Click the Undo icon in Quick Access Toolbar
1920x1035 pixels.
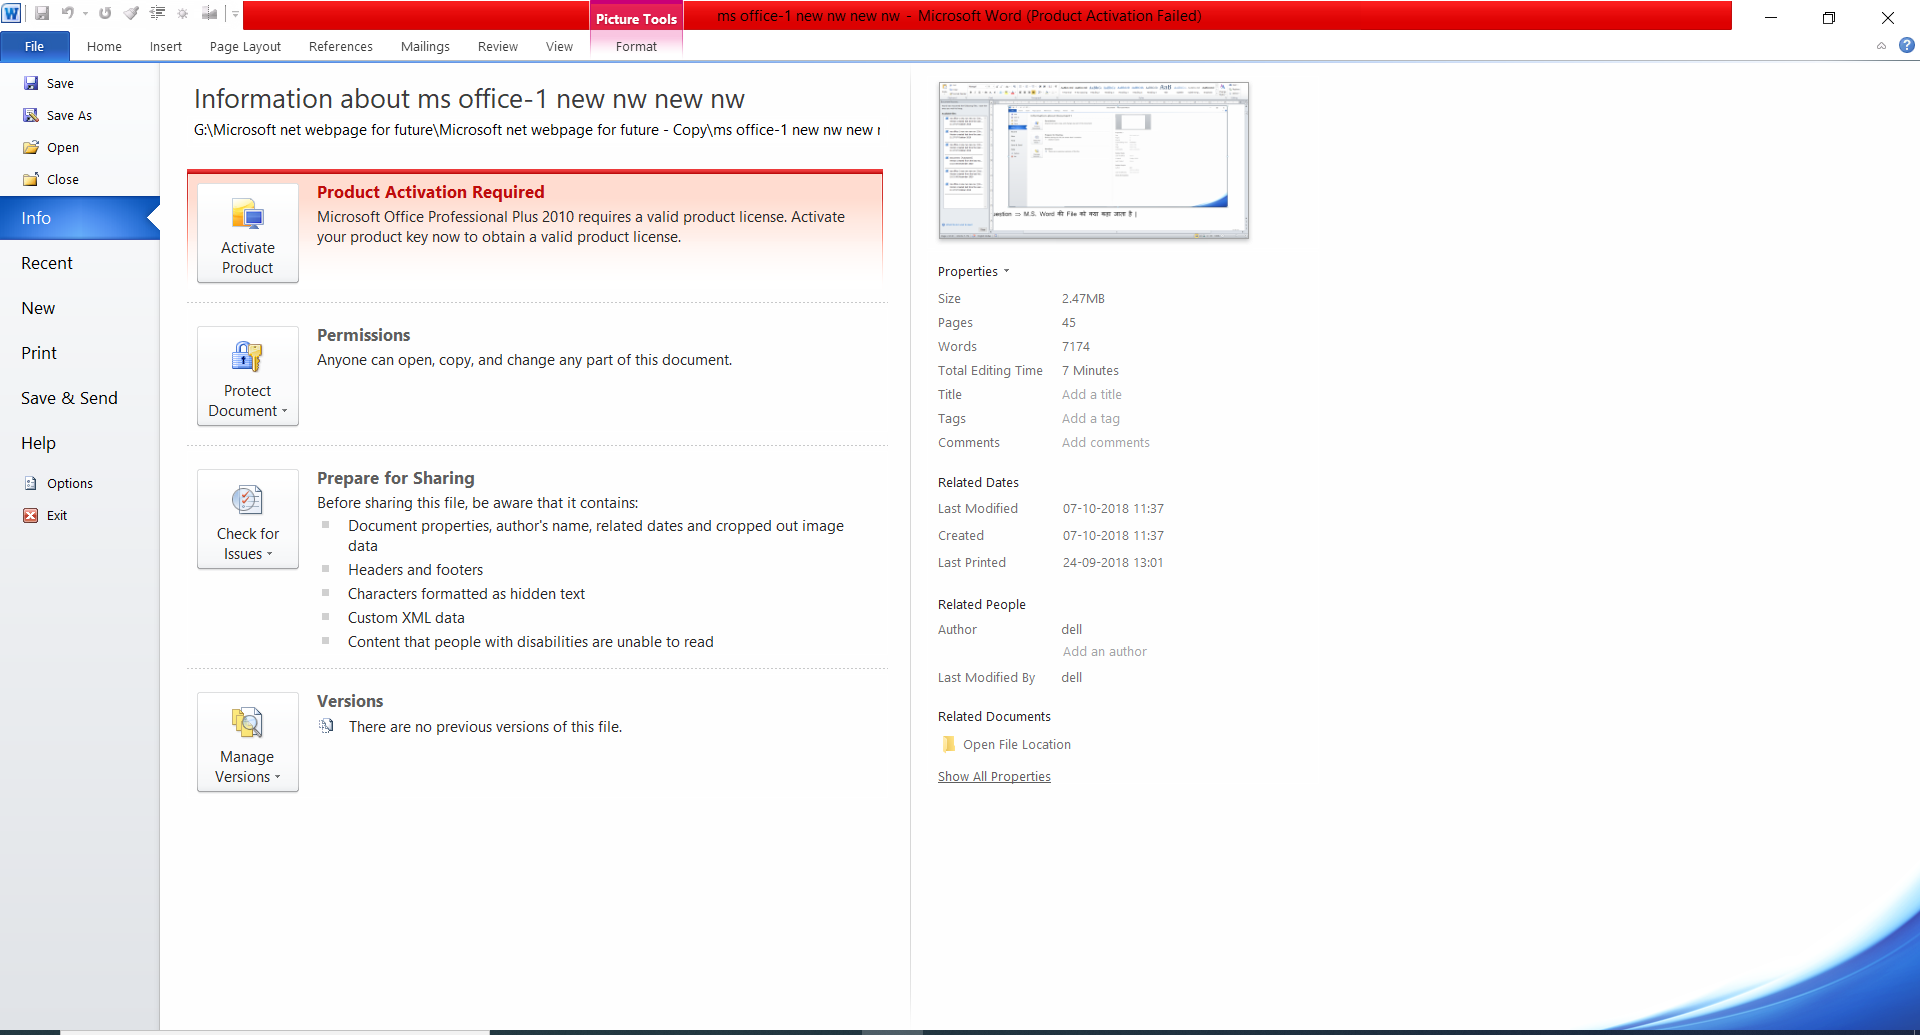point(68,13)
